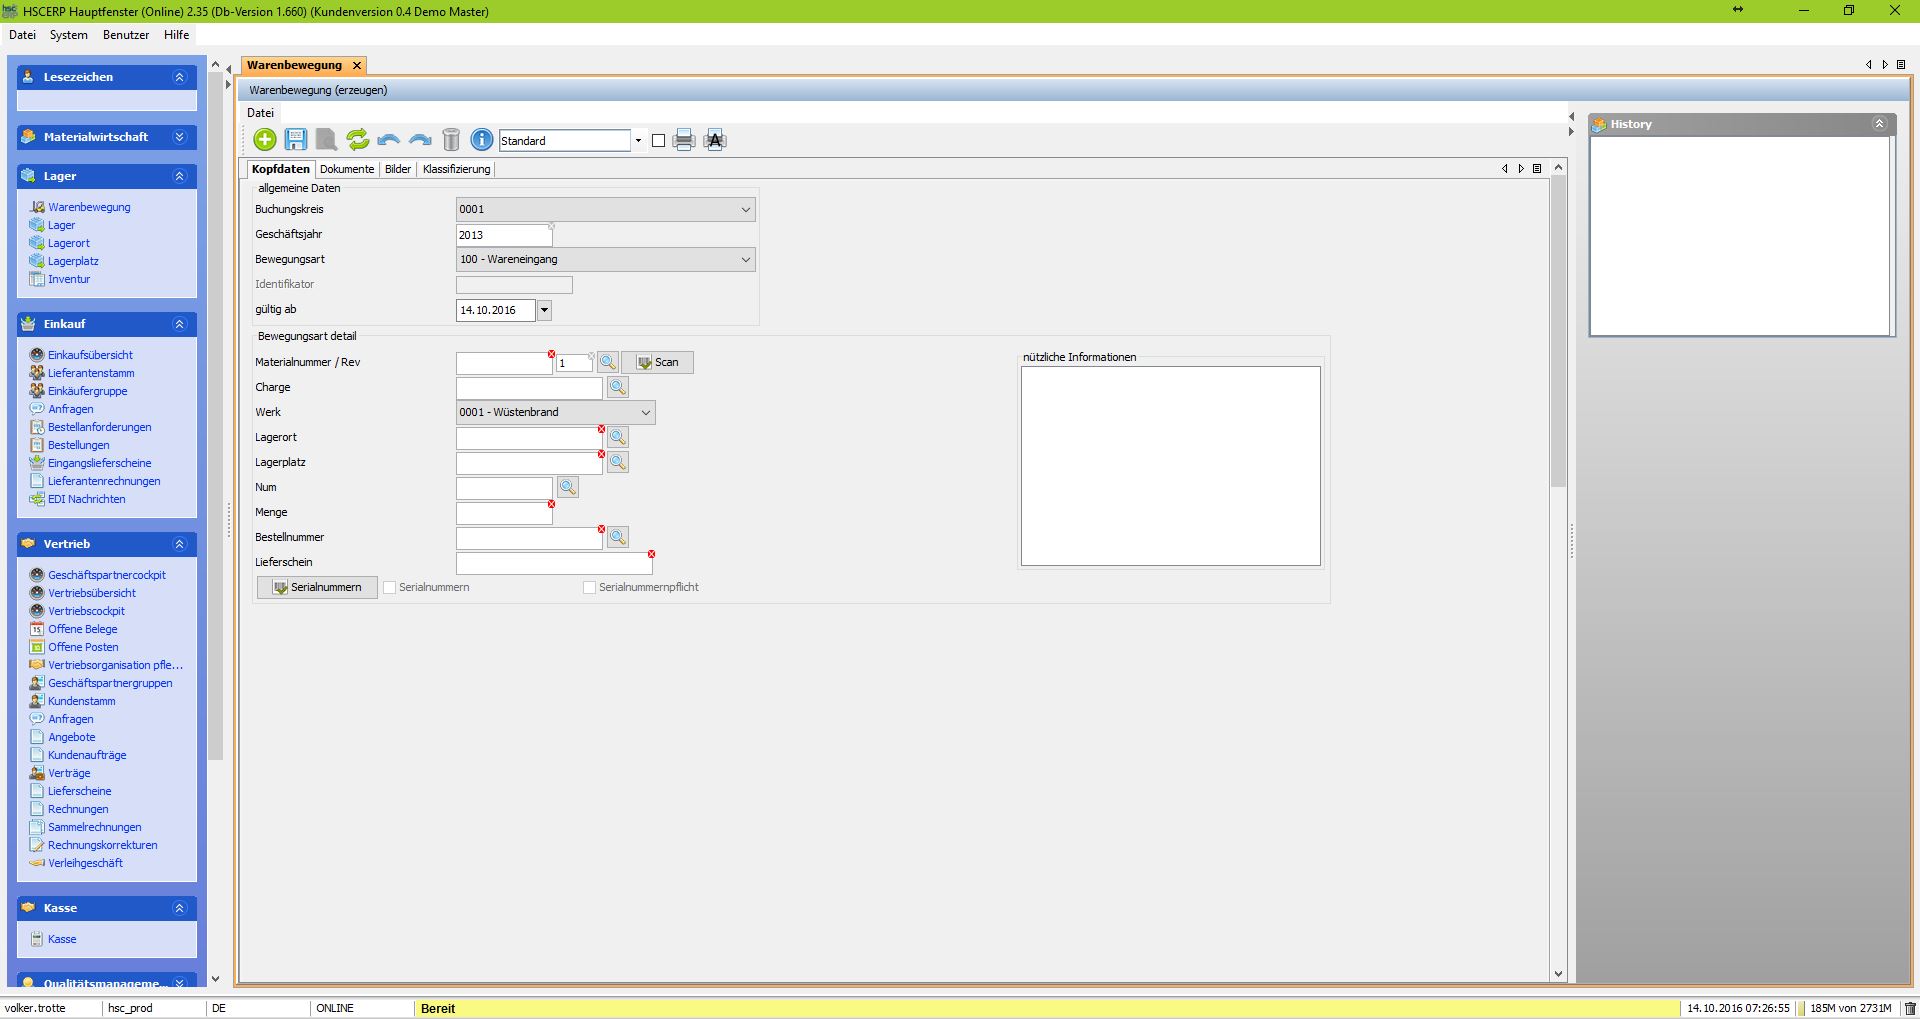Click the magnifier search icon next to Lagerort
The height and width of the screenshot is (1019, 1920).
pyautogui.click(x=618, y=437)
